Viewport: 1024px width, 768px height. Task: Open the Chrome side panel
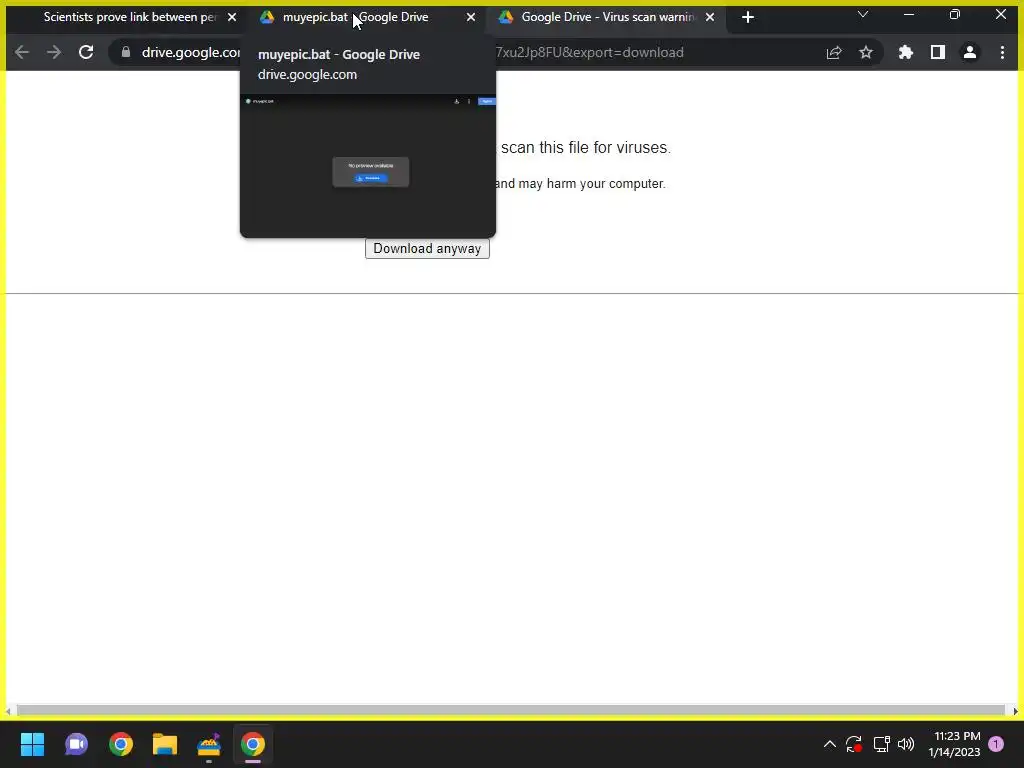938,52
